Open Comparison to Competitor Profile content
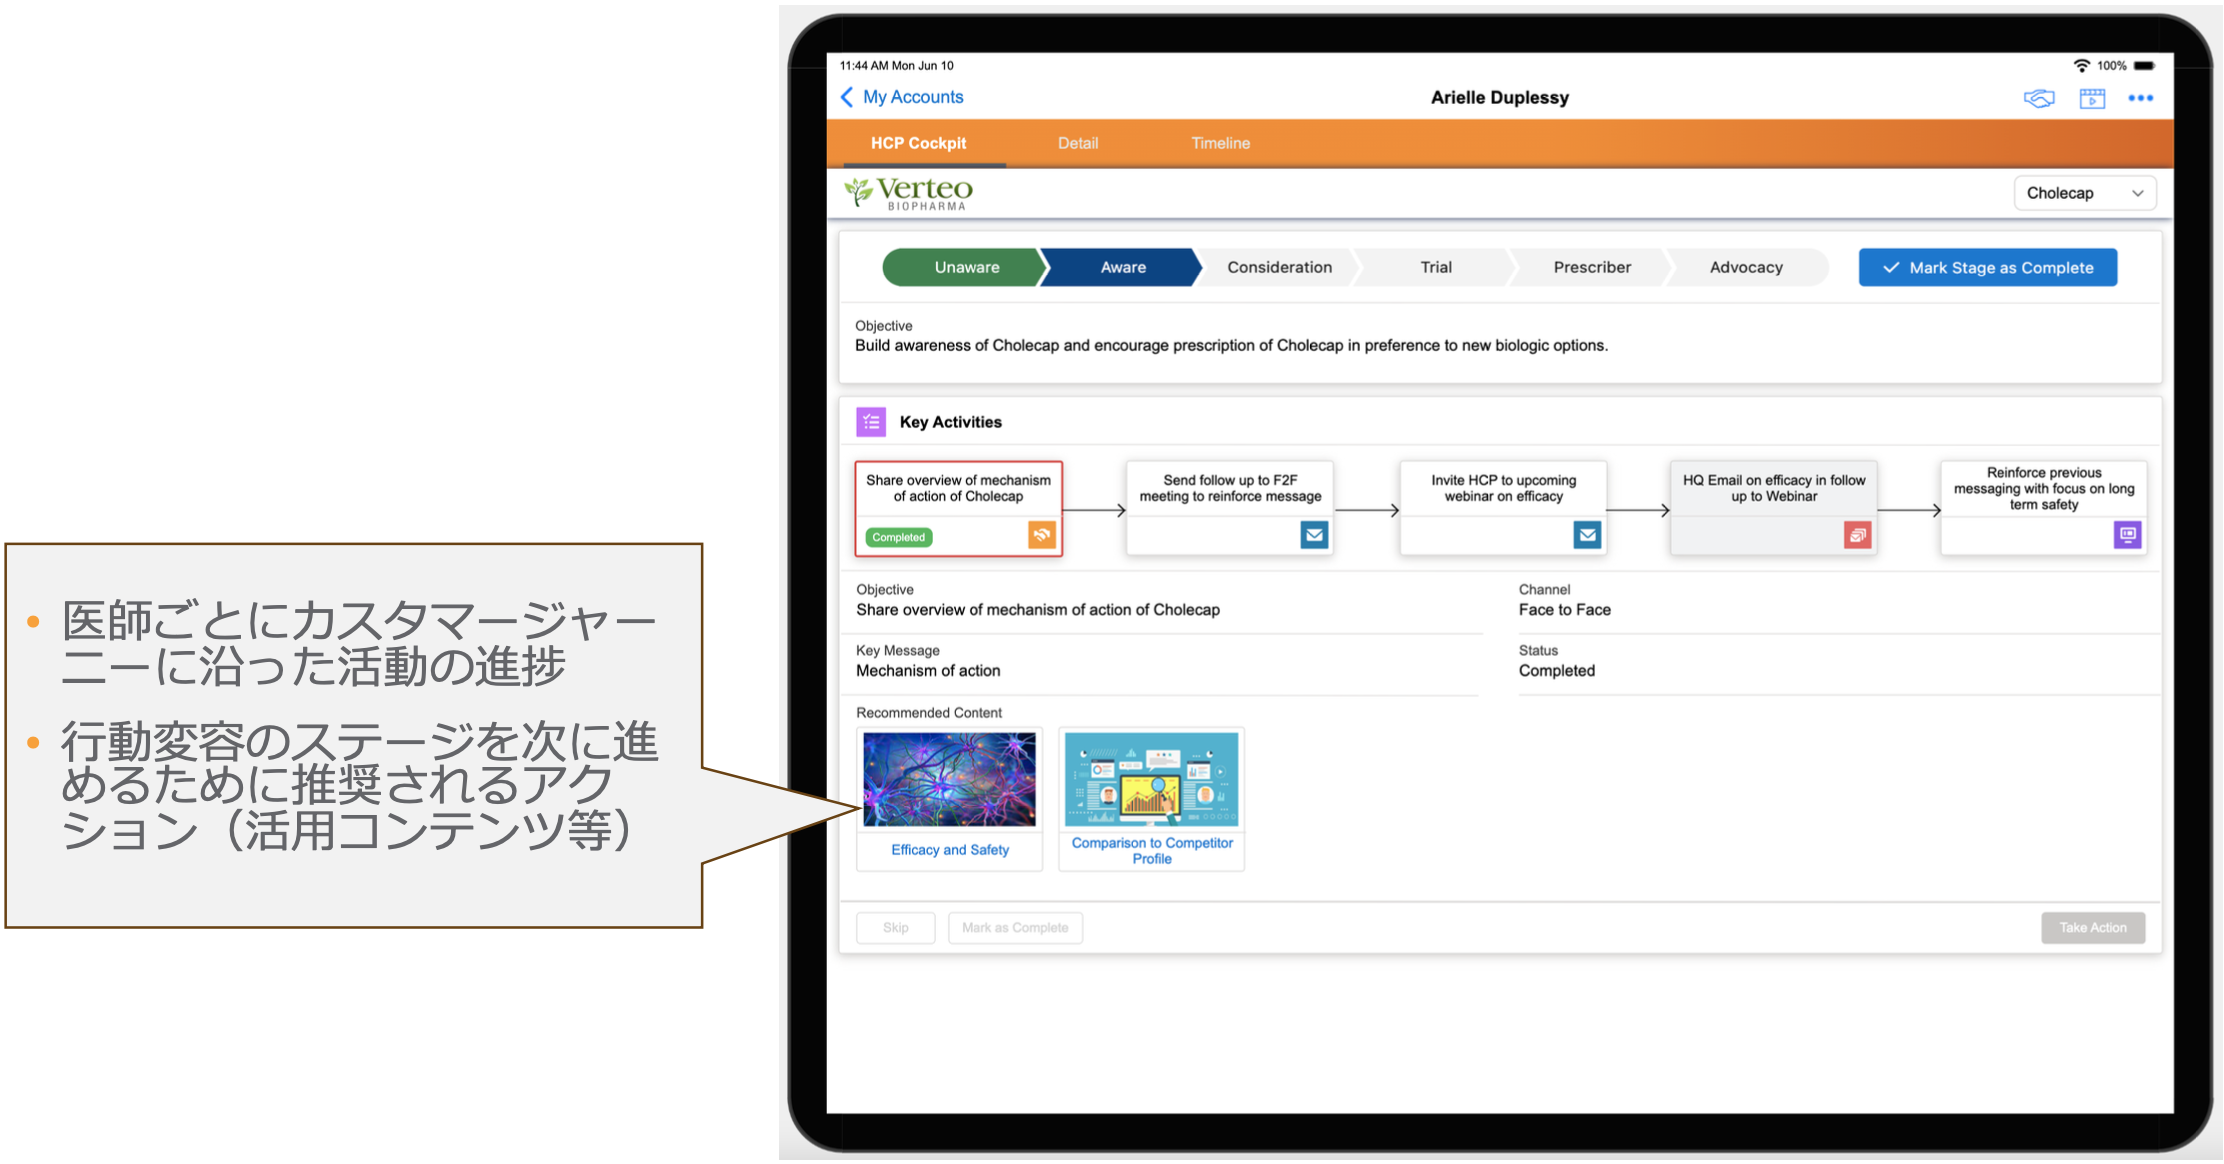Viewport: 2224px width, 1164px height. [1151, 780]
